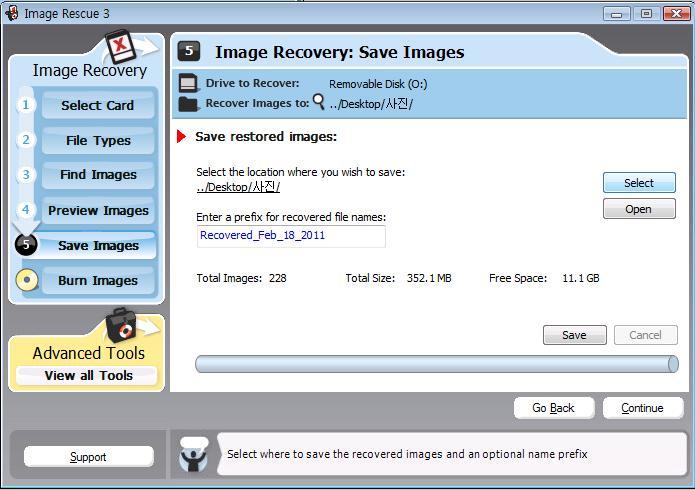Image resolution: width=695 pixels, height=490 pixels.
Task: Click the save progress bar
Action: click(437, 364)
